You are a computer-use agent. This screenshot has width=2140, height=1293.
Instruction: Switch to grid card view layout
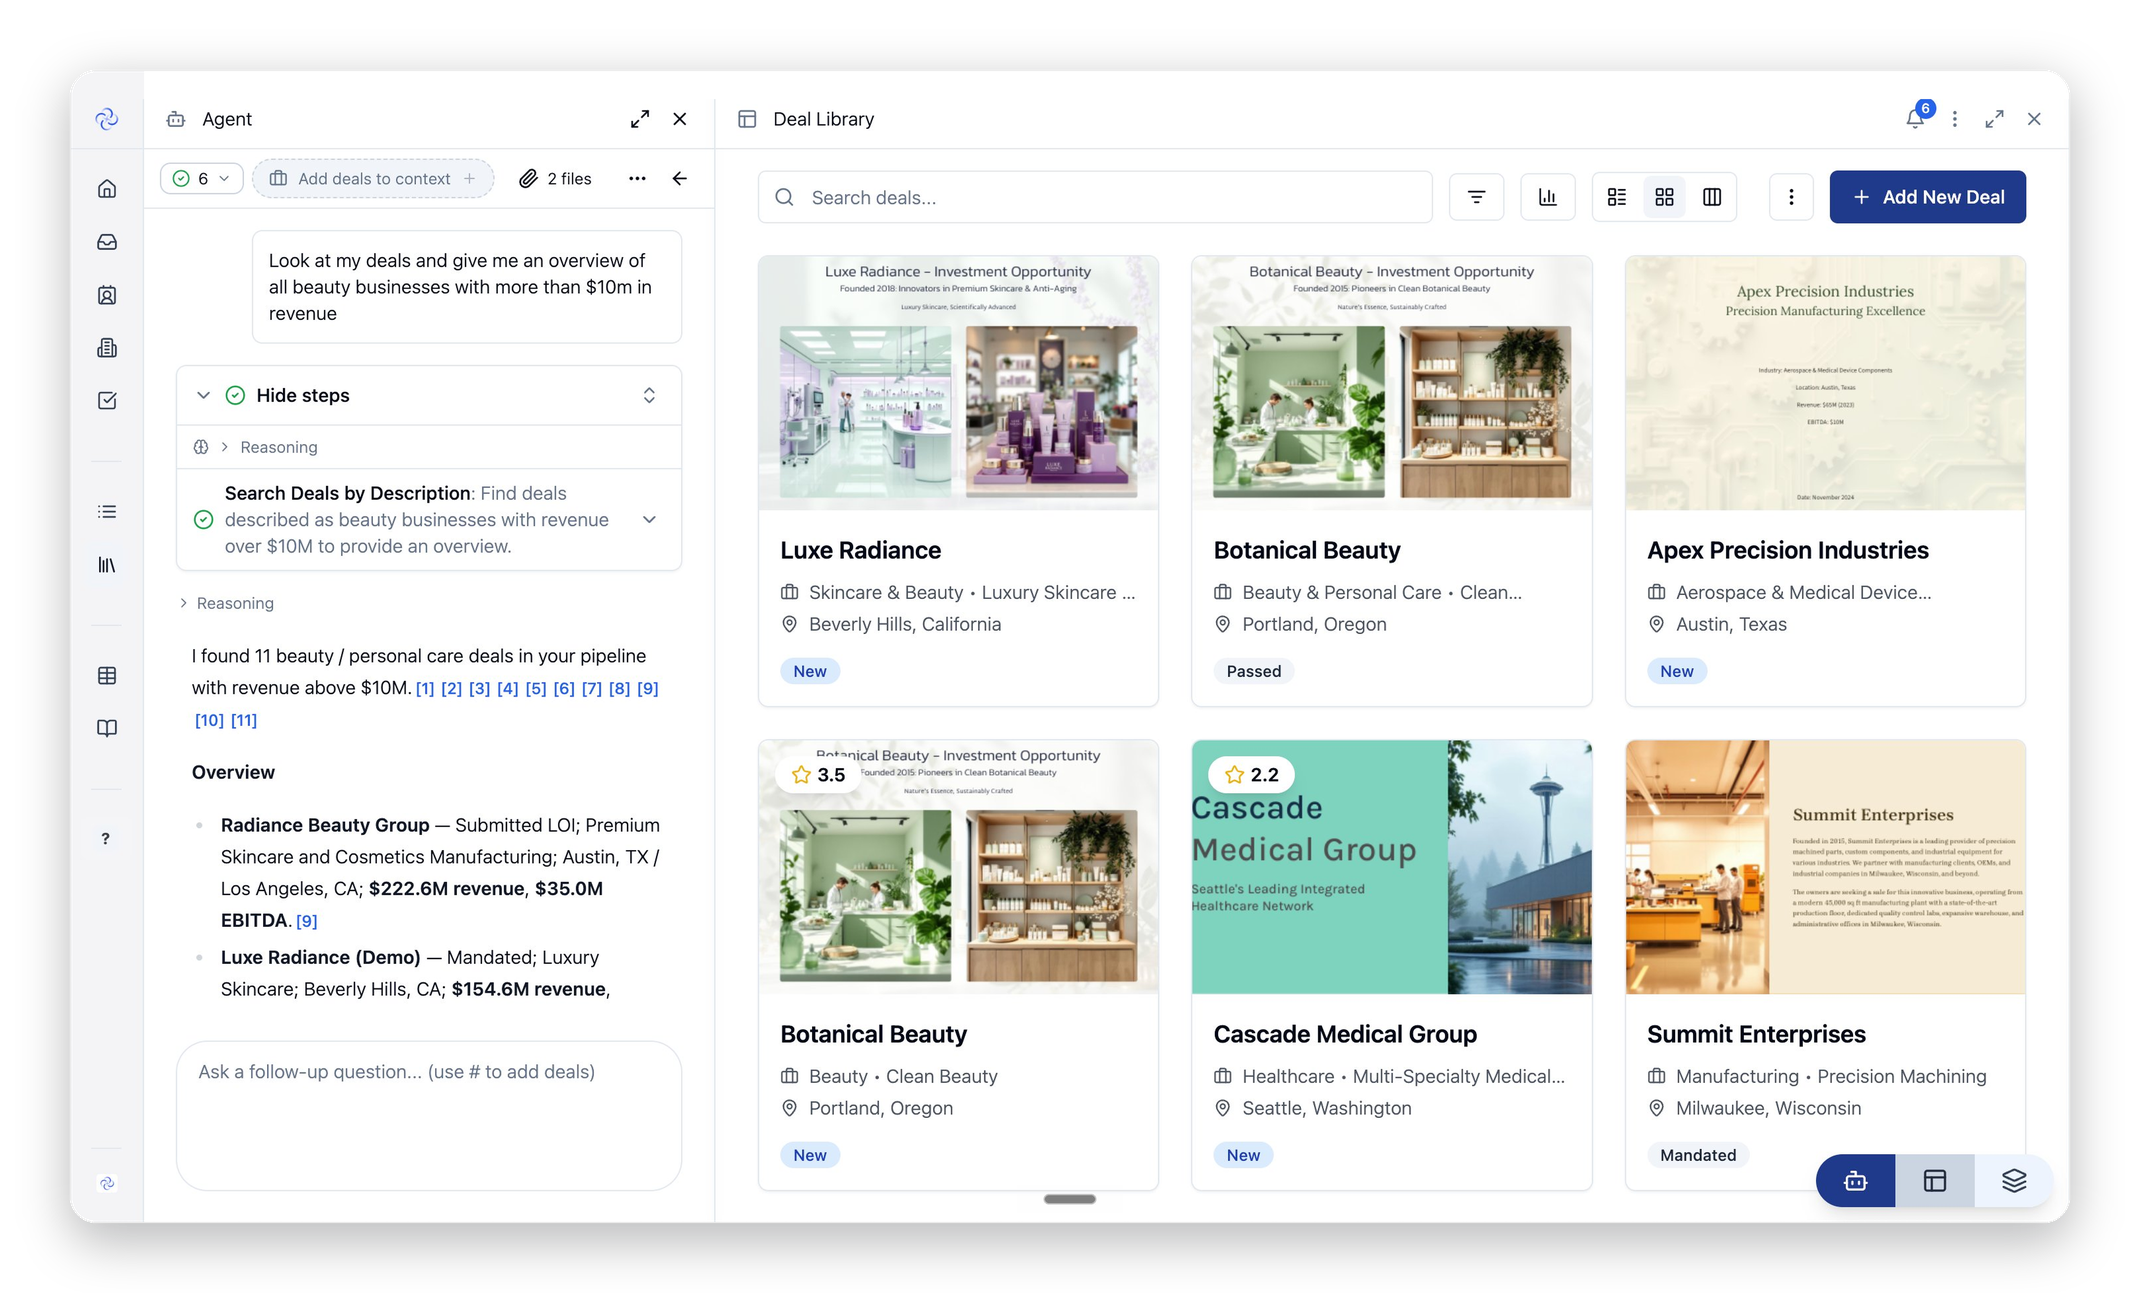1664,197
